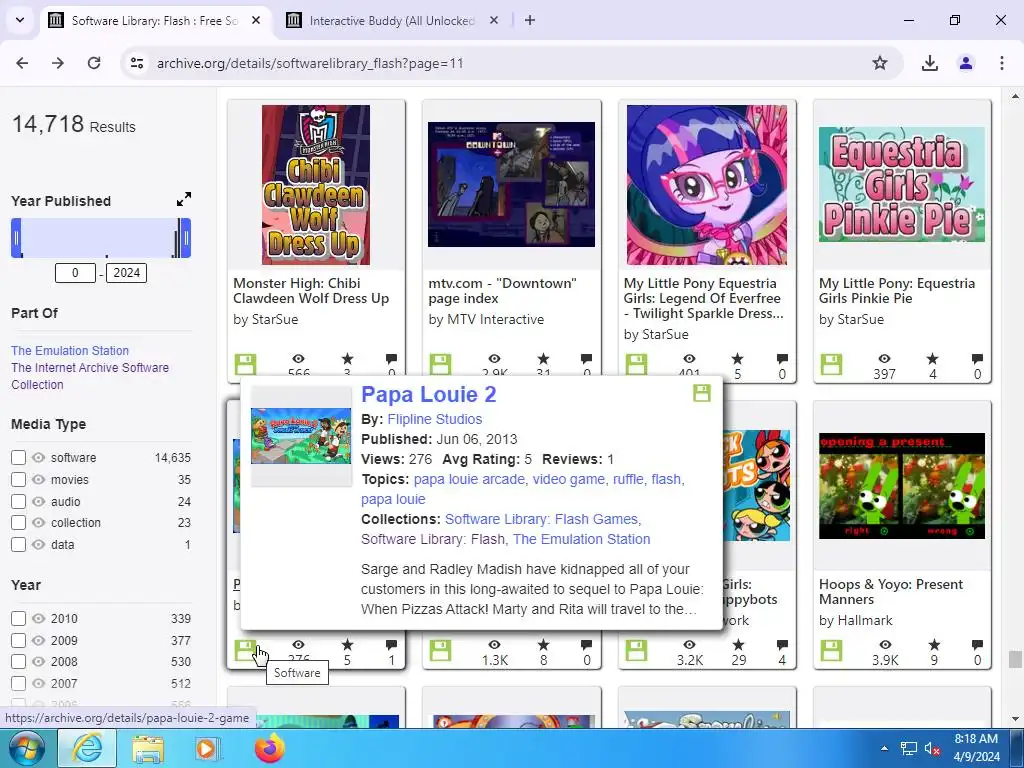
Task: Check the software media type box
Action: click(x=18, y=457)
